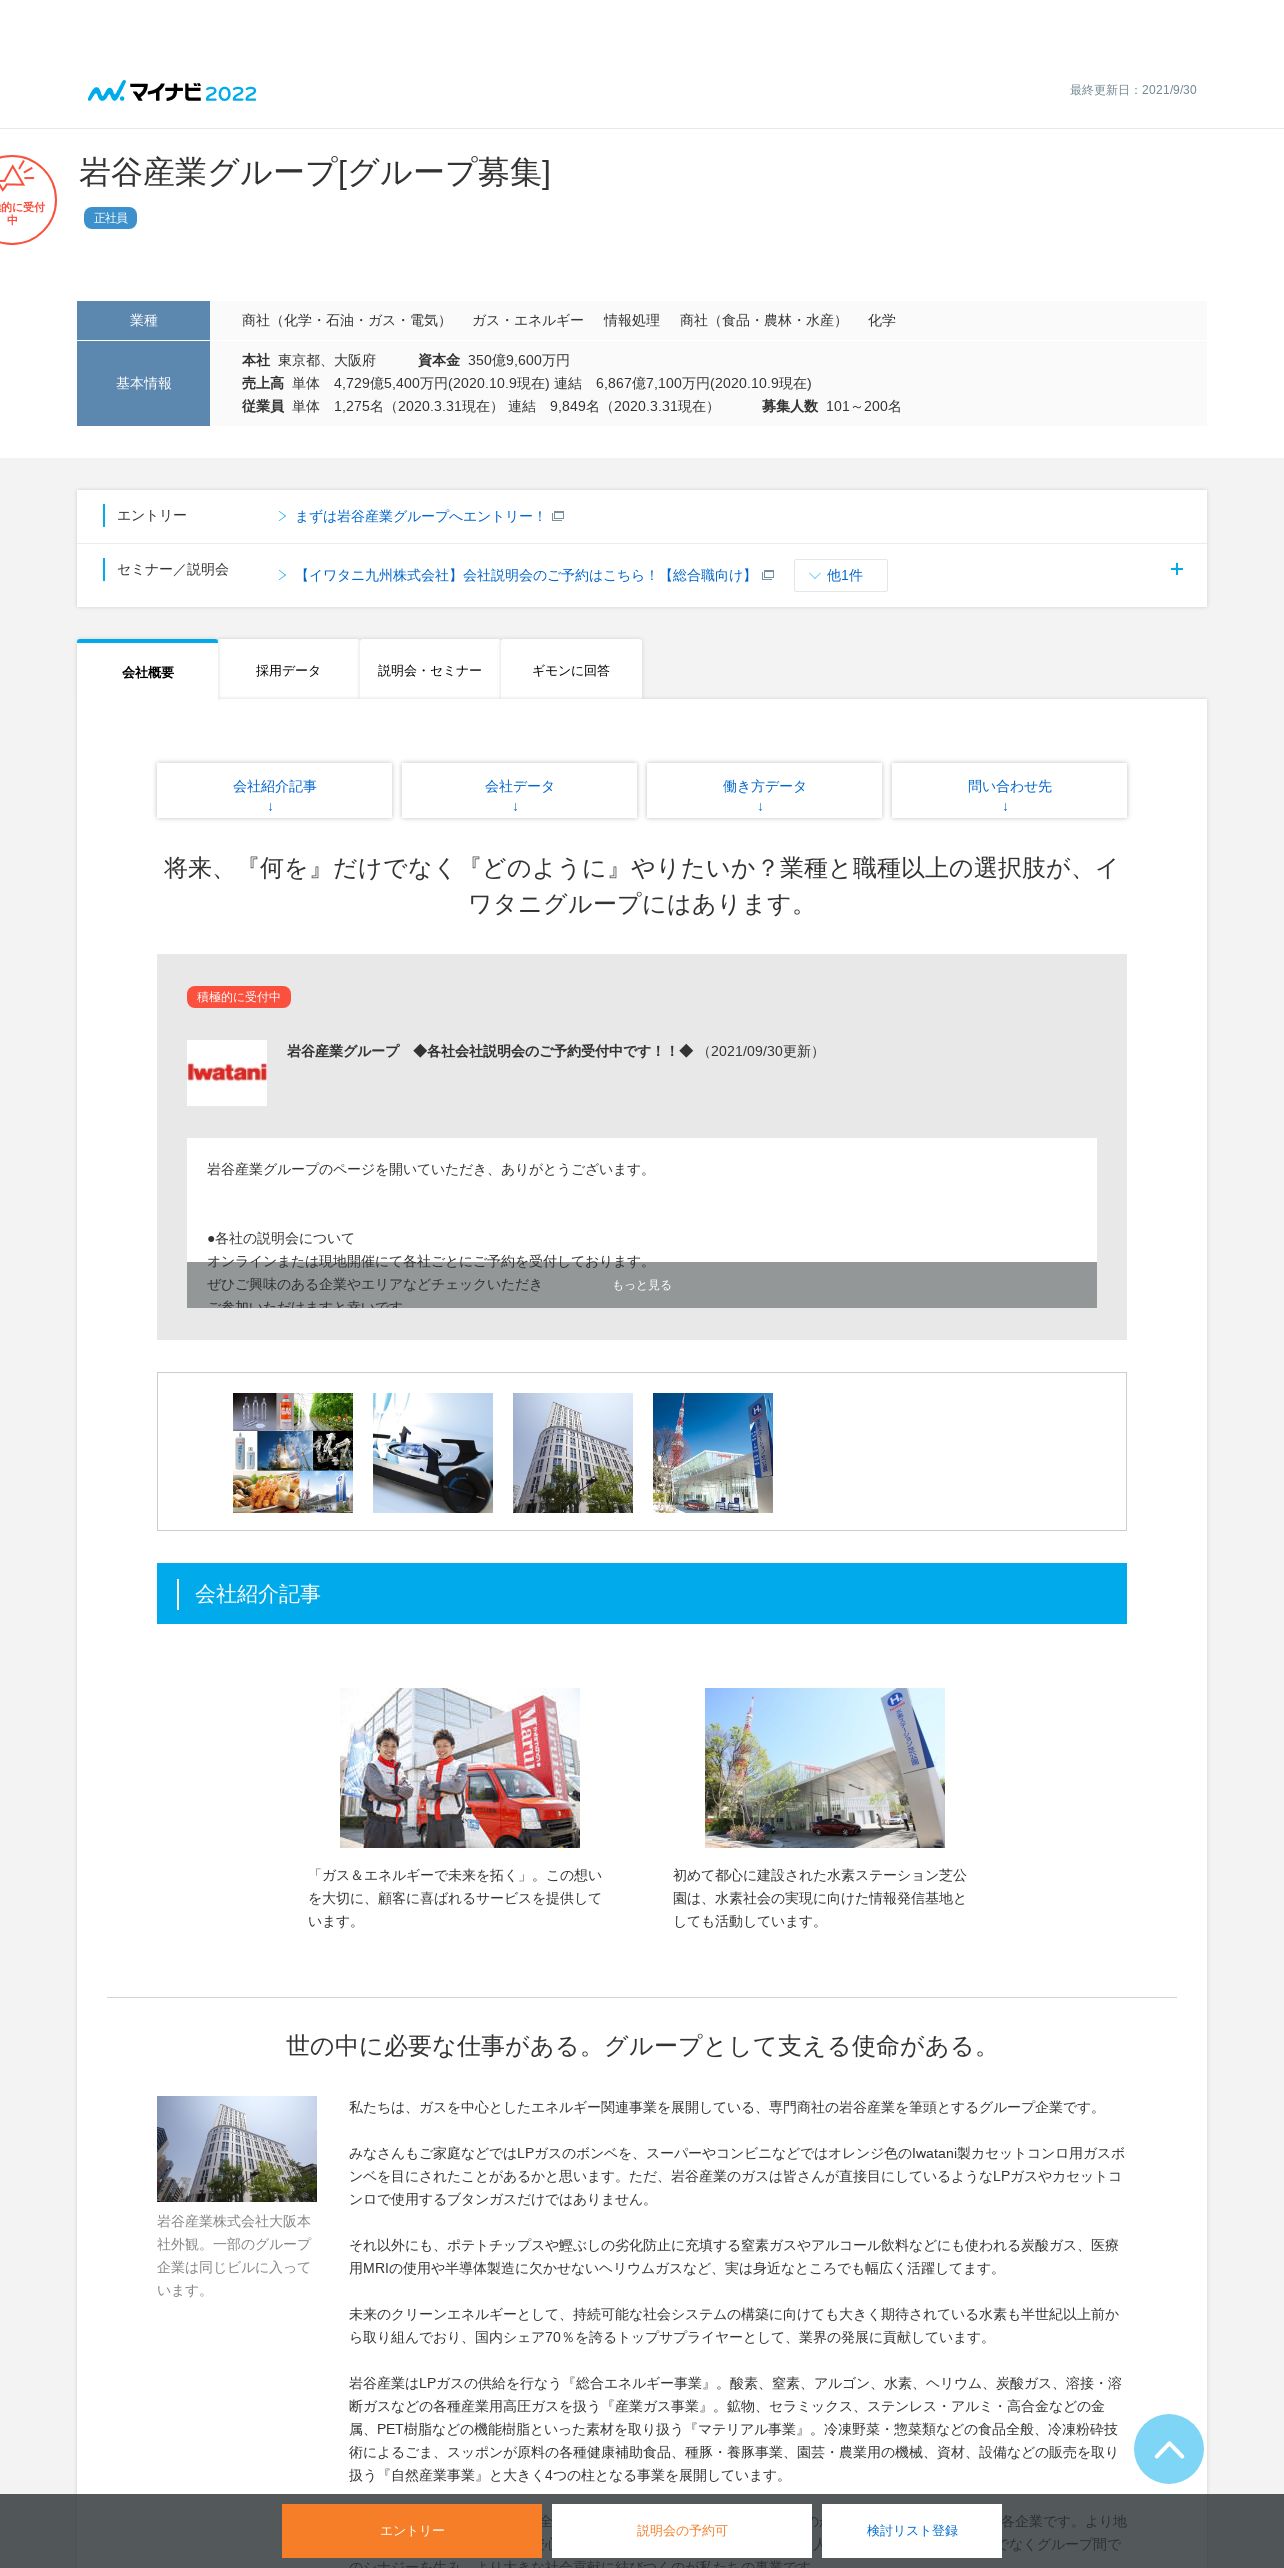The image size is (1284, 2568).
Task: Click the 会社紹介記事 blue section header
Action: click(x=642, y=1594)
